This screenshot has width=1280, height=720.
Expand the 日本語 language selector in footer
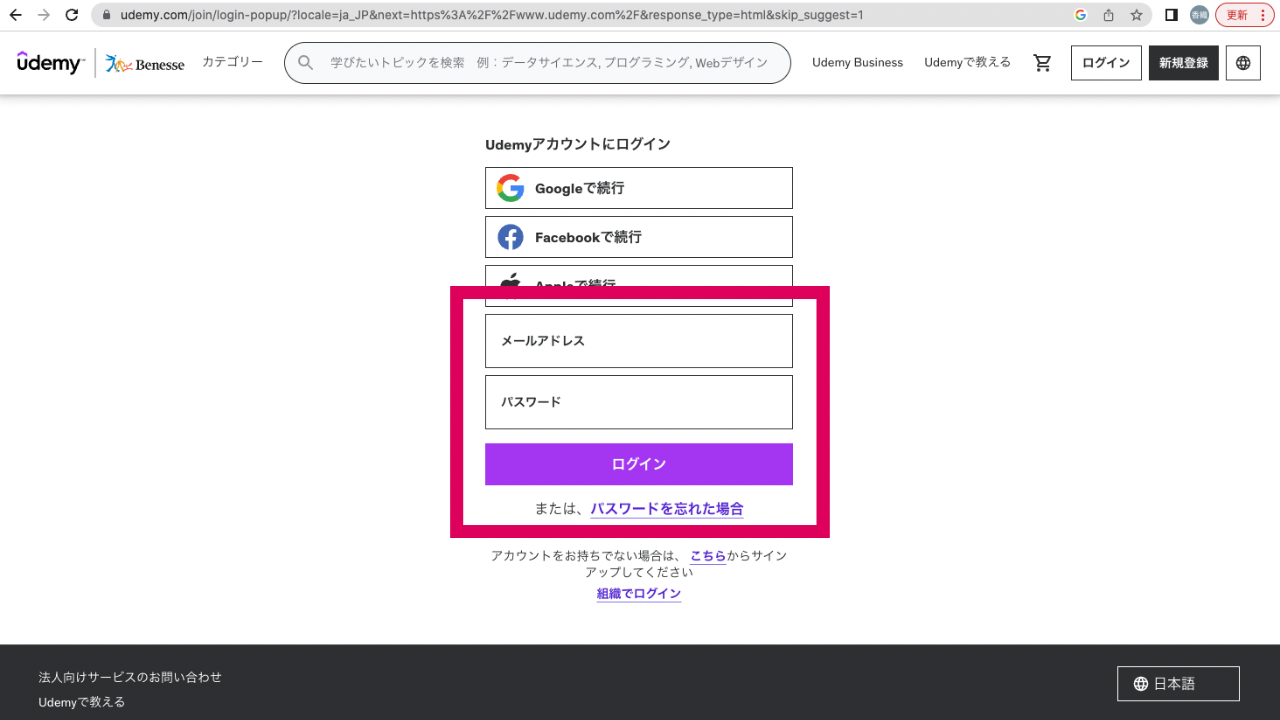(x=1178, y=684)
